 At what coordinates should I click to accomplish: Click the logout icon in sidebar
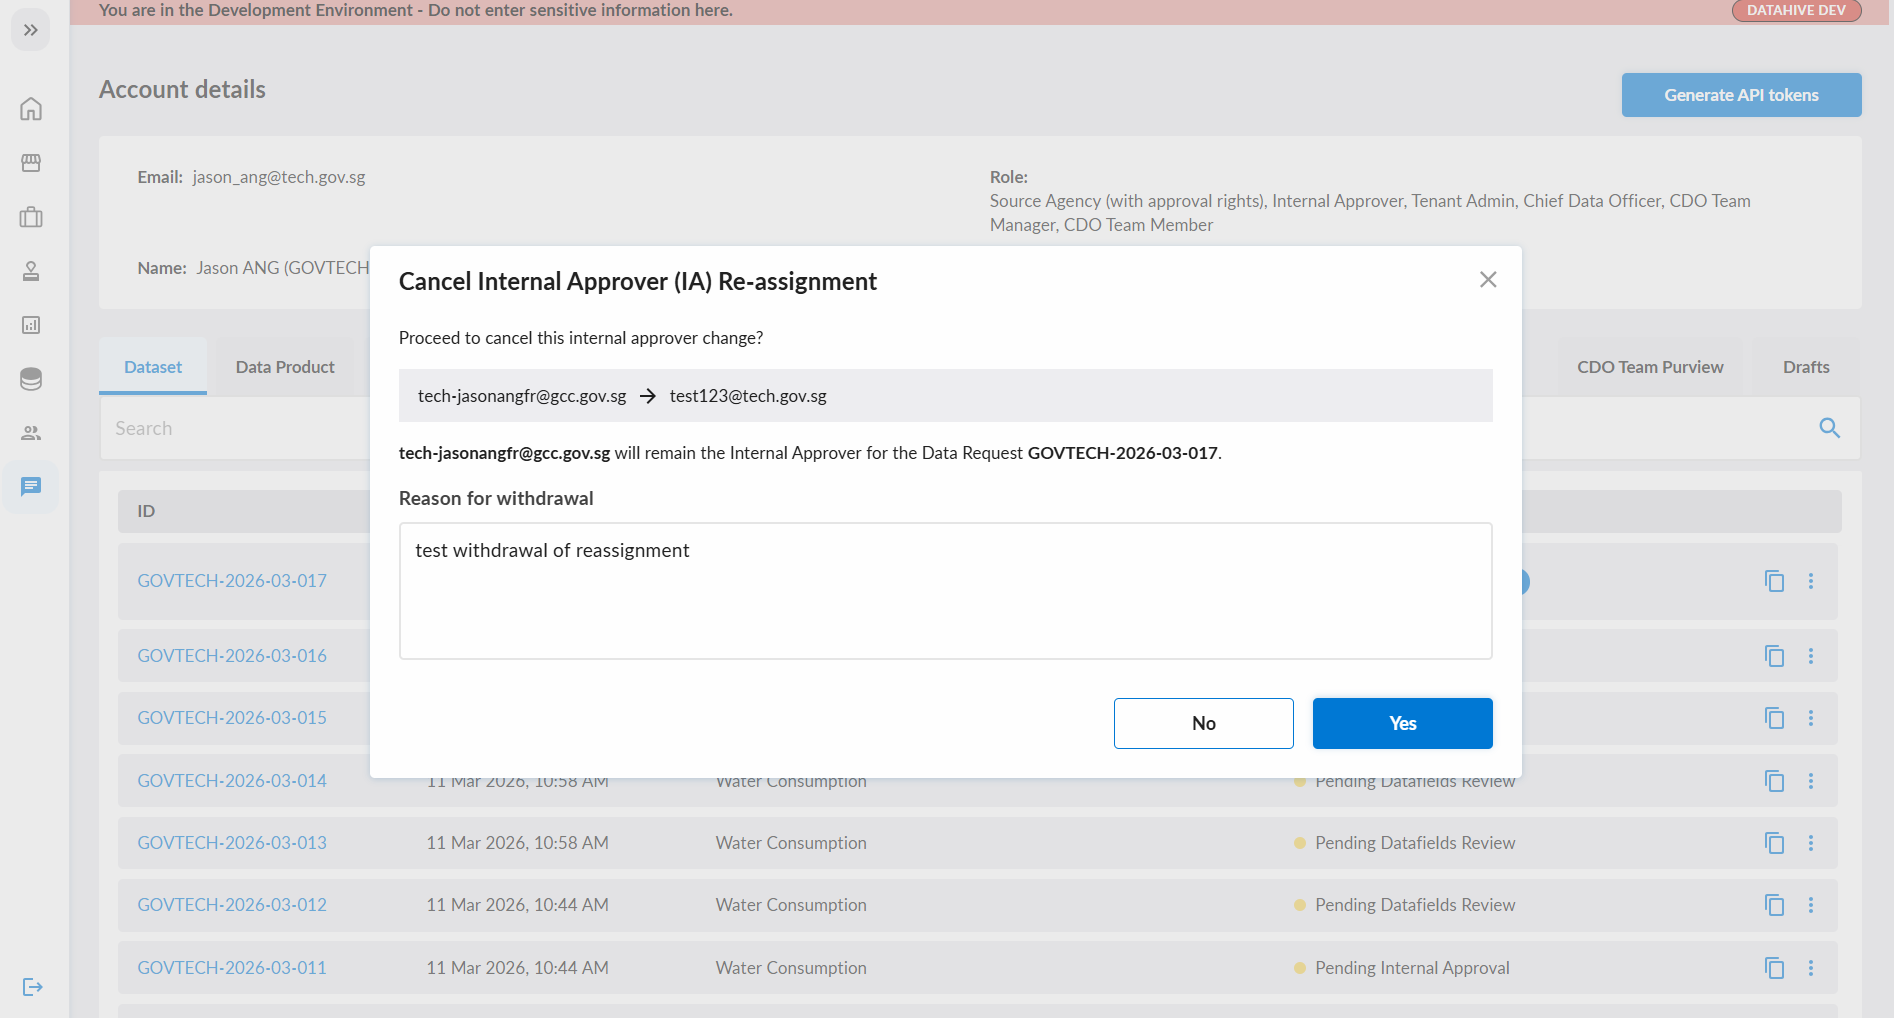[x=33, y=987]
